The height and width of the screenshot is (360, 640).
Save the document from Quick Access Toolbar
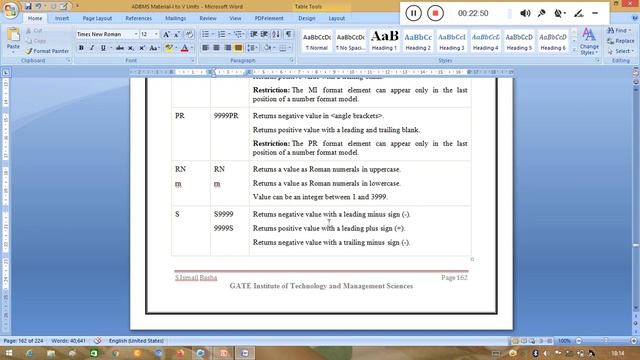[28, 6]
